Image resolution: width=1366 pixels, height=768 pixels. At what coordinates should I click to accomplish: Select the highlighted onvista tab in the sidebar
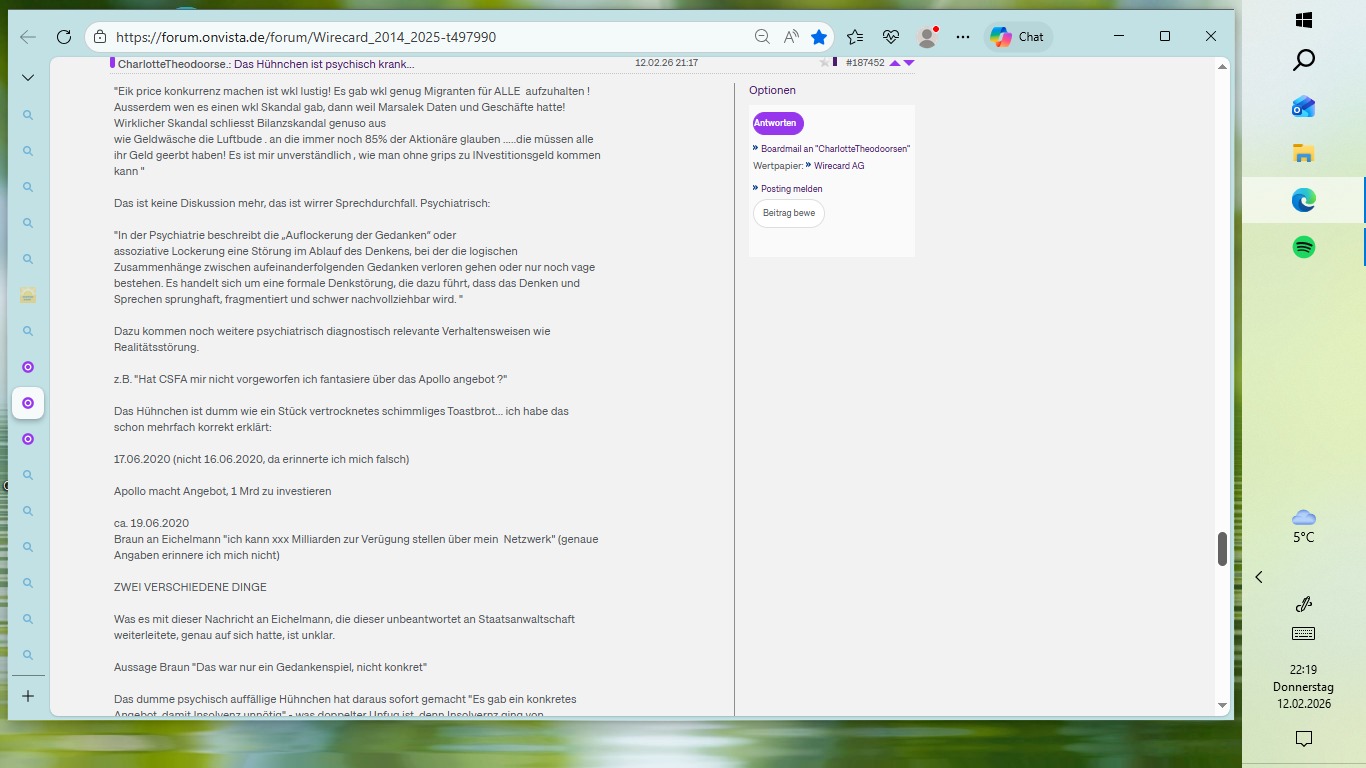pos(27,403)
